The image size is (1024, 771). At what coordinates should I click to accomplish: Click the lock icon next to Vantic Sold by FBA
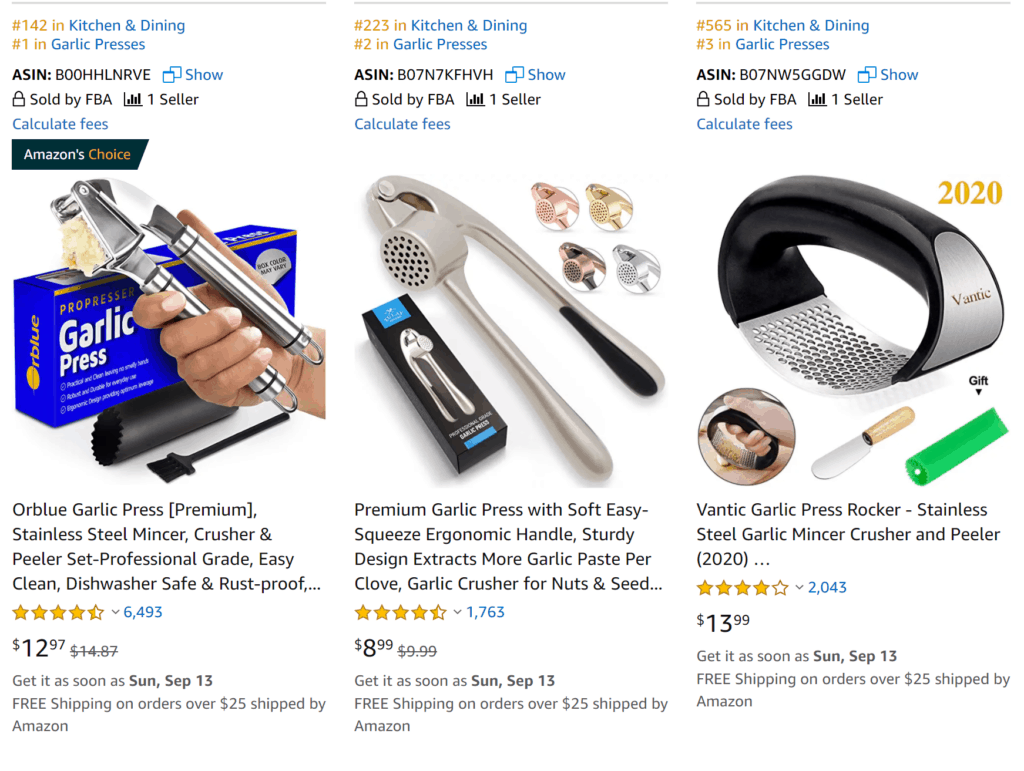click(x=703, y=99)
